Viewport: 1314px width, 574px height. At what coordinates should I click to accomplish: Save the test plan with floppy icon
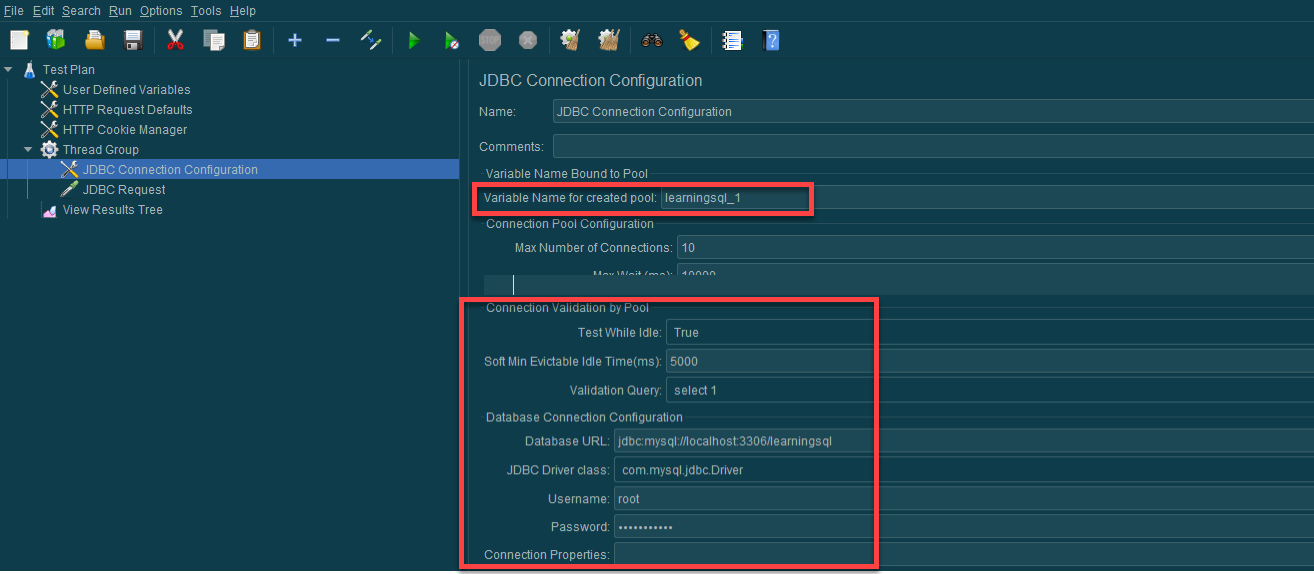pyautogui.click(x=133, y=40)
